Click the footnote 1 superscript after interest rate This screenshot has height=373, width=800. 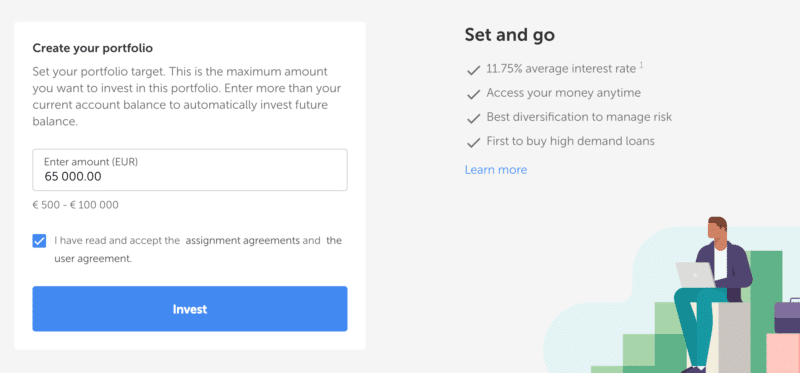(x=641, y=64)
